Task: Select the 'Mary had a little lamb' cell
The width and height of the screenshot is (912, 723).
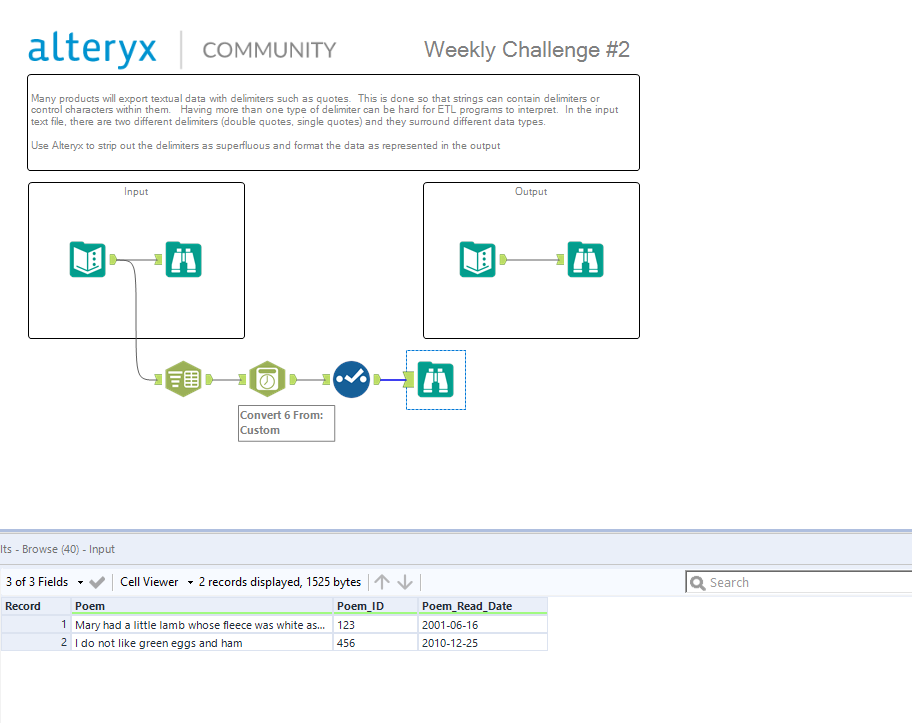Action: click(201, 625)
